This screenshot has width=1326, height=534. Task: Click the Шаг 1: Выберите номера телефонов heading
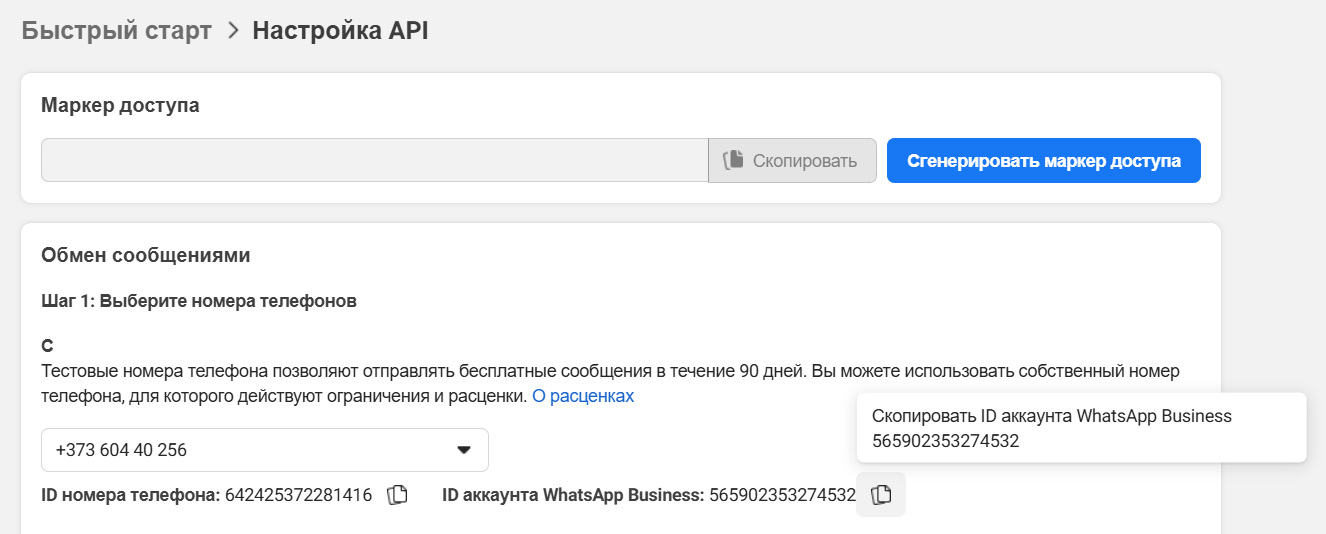tap(199, 300)
